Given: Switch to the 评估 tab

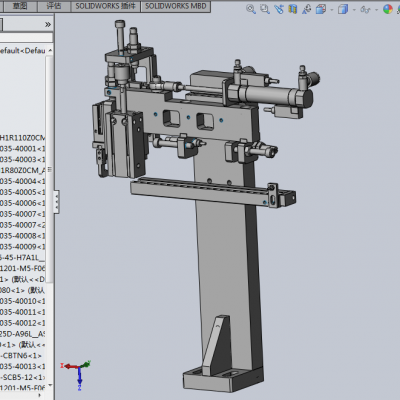Looking at the screenshot, I should pos(54,6).
